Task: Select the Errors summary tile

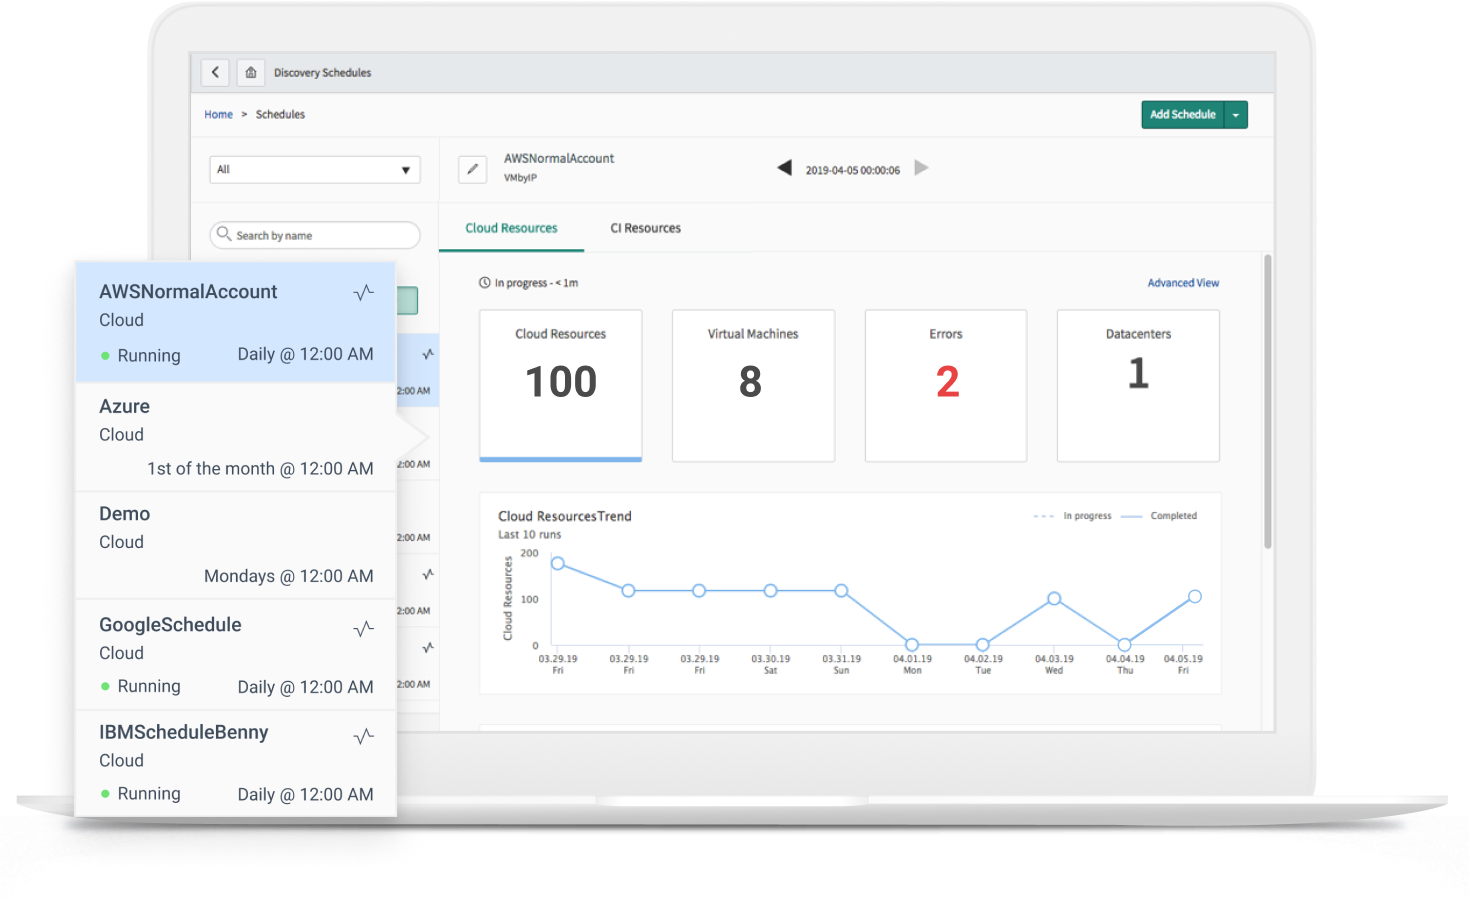Action: point(945,385)
